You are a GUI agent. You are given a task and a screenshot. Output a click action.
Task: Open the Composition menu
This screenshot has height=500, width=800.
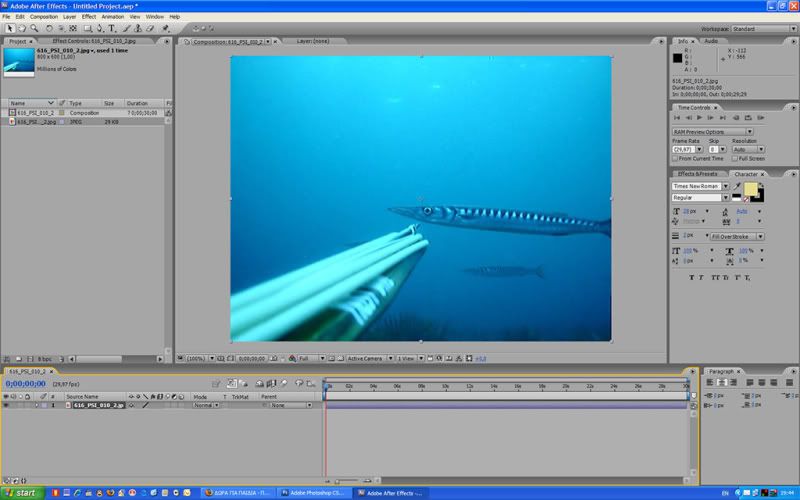[x=43, y=17]
